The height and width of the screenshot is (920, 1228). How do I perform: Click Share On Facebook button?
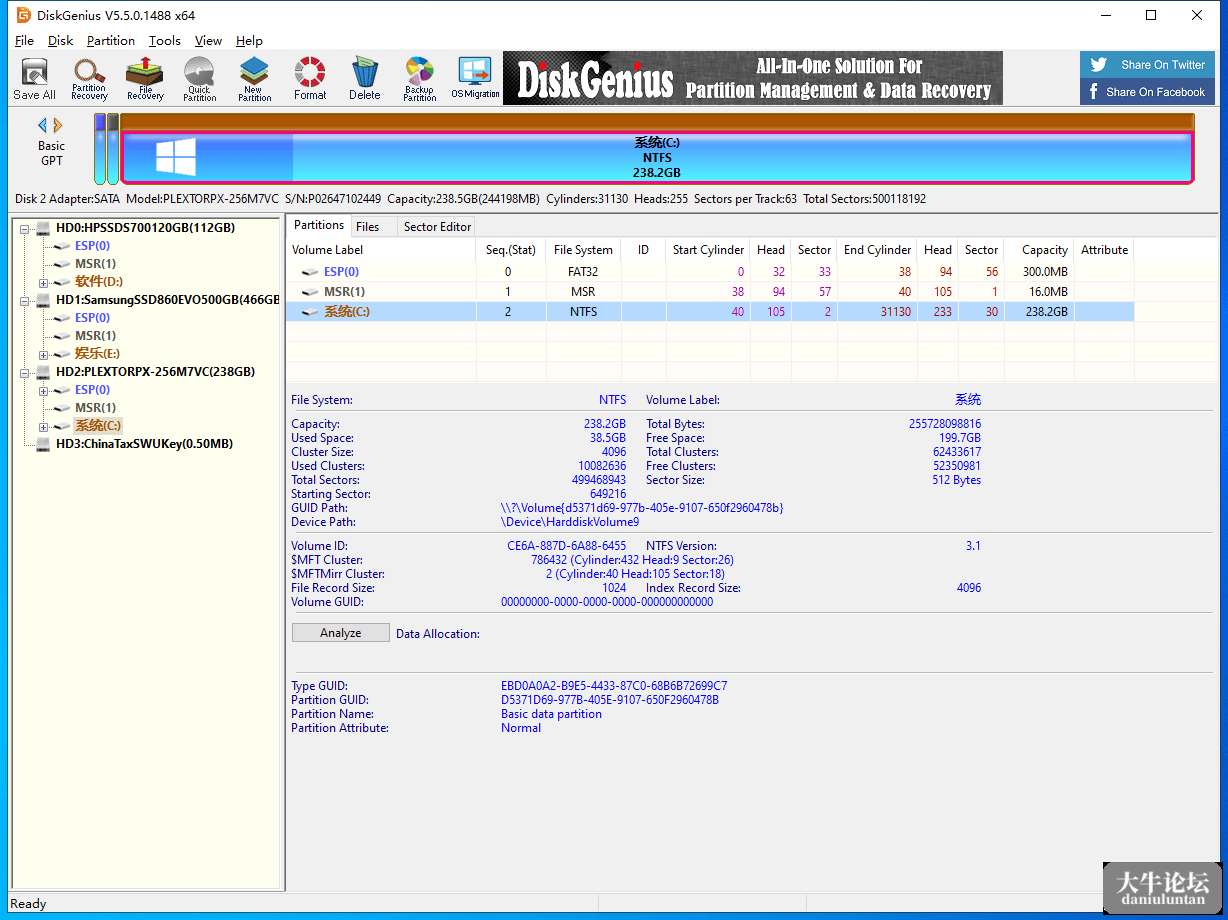[x=1148, y=92]
